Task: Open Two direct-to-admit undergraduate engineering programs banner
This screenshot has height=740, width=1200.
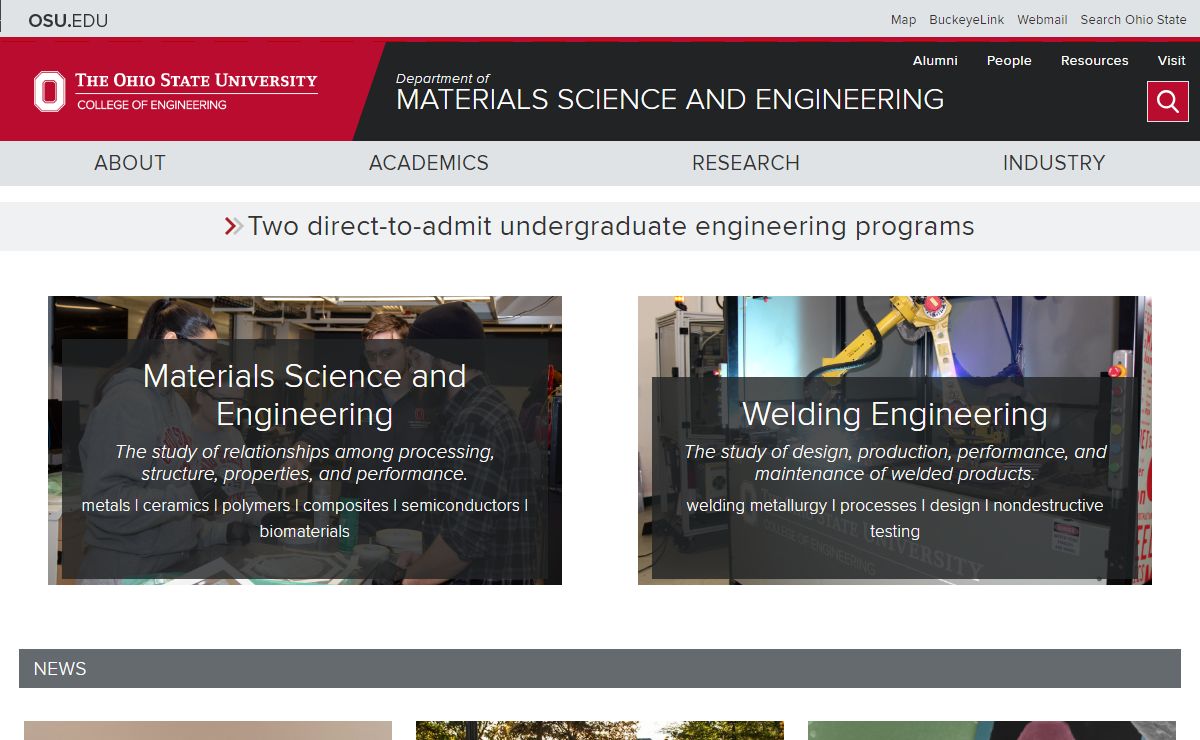Action: pyautogui.click(x=611, y=226)
